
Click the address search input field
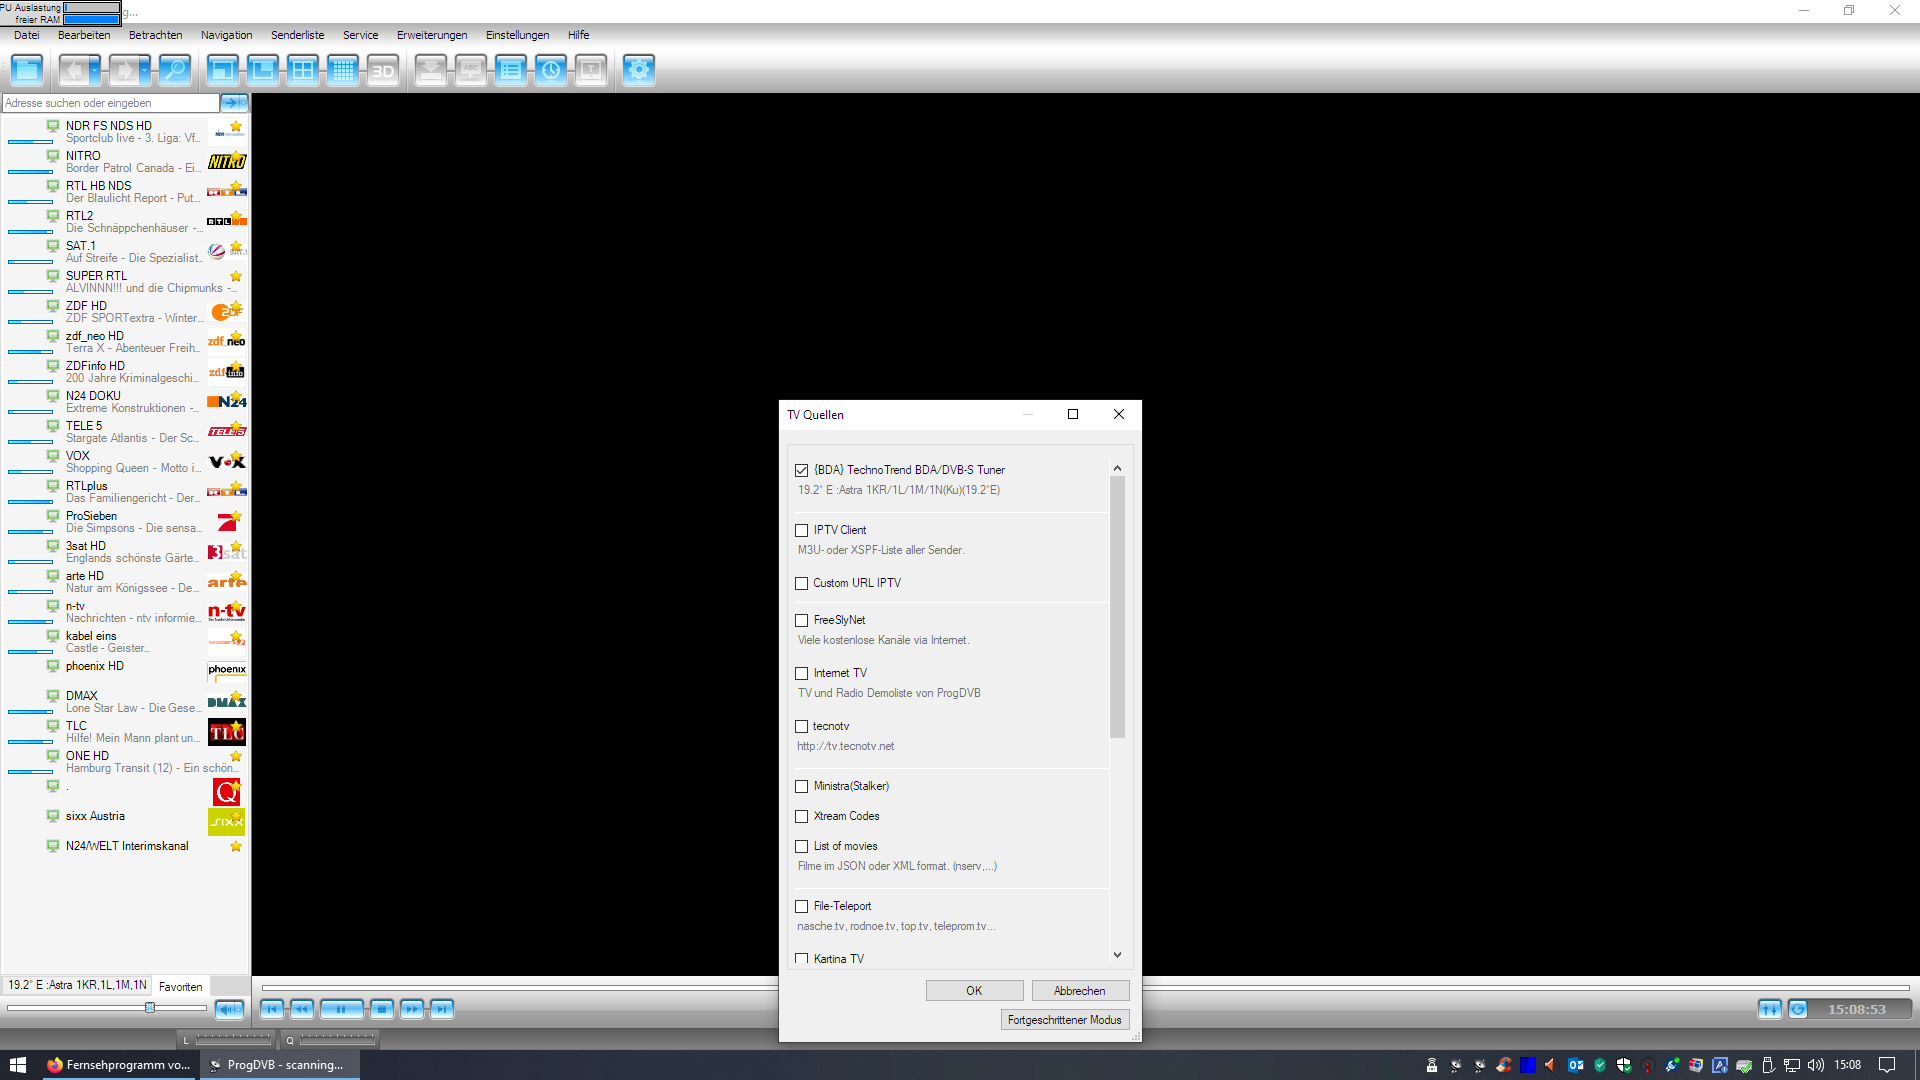[110, 103]
